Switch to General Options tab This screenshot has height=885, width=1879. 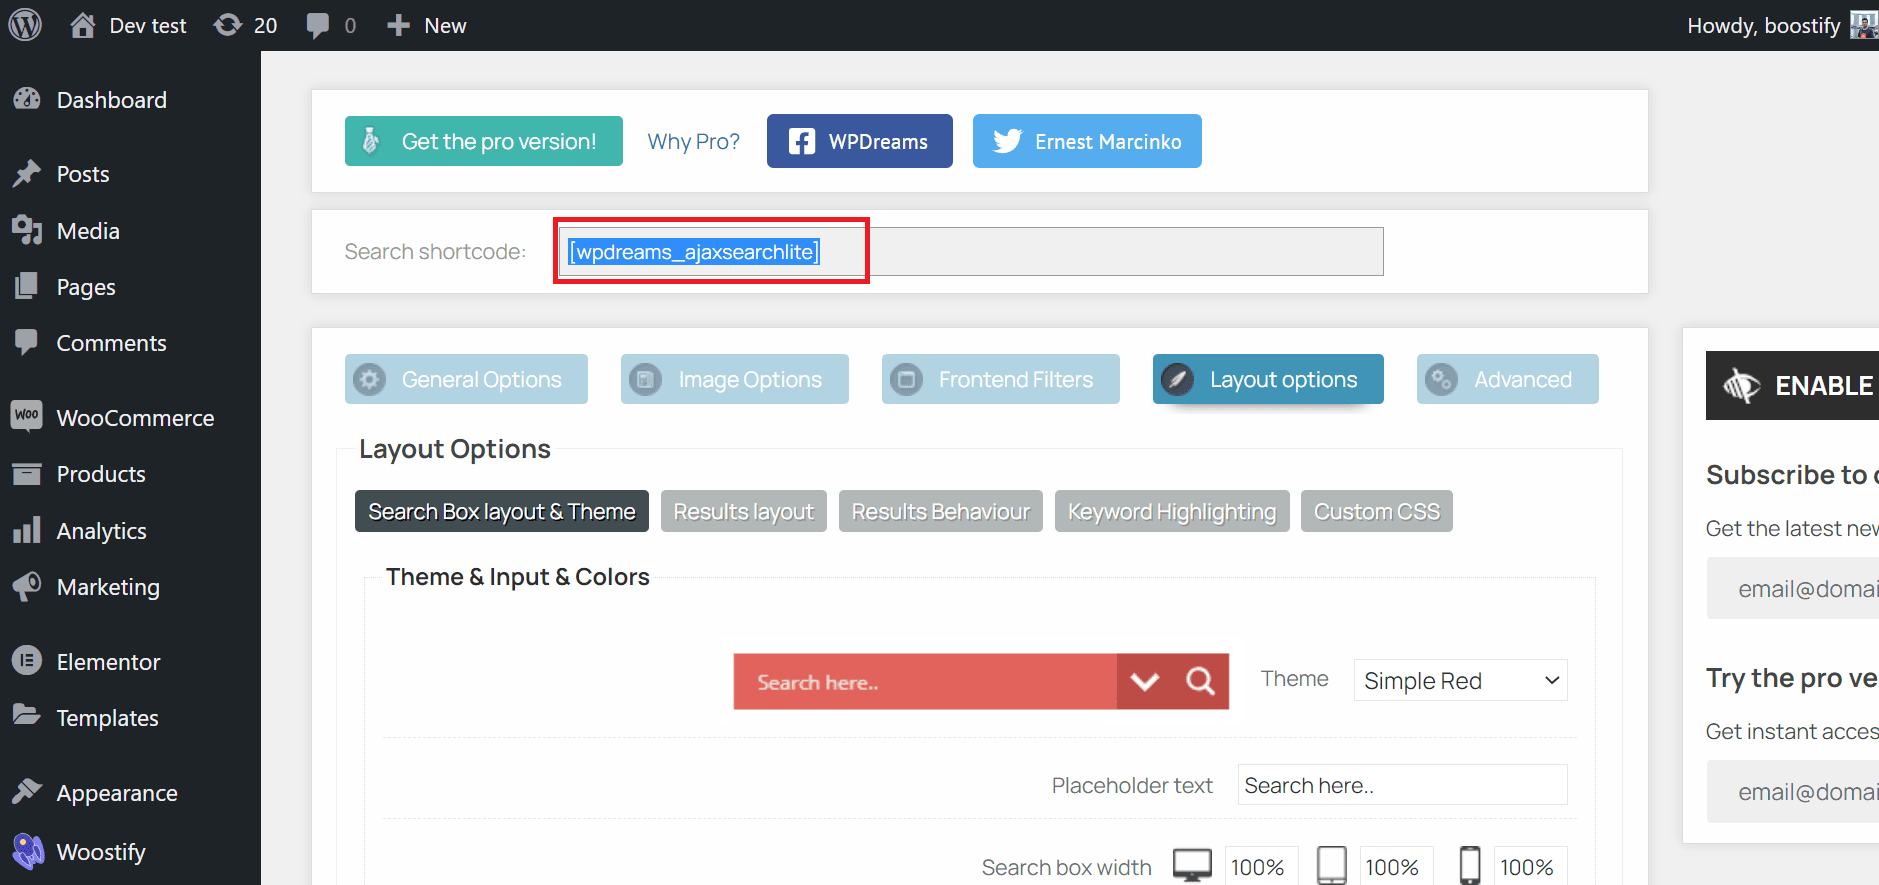[466, 379]
